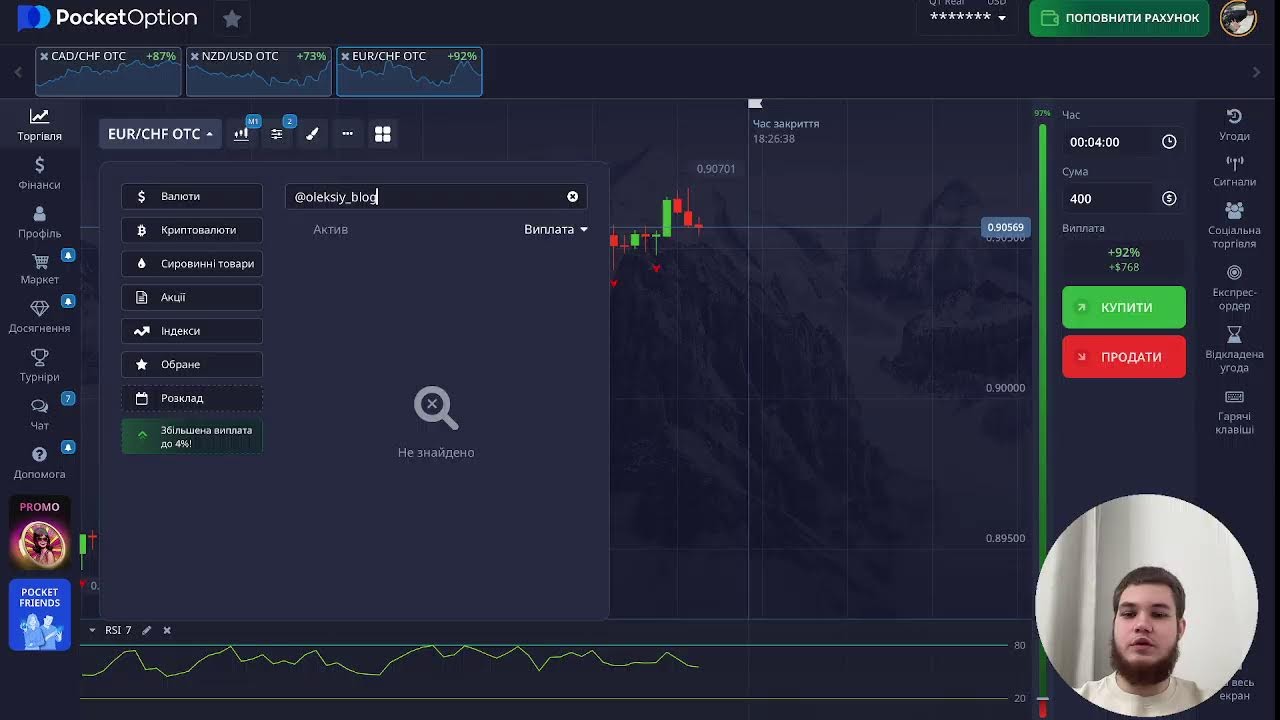The width and height of the screenshot is (1280, 720).
Task: Open the account balance dropdown
Action: pyautogui.click(x=968, y=17)
